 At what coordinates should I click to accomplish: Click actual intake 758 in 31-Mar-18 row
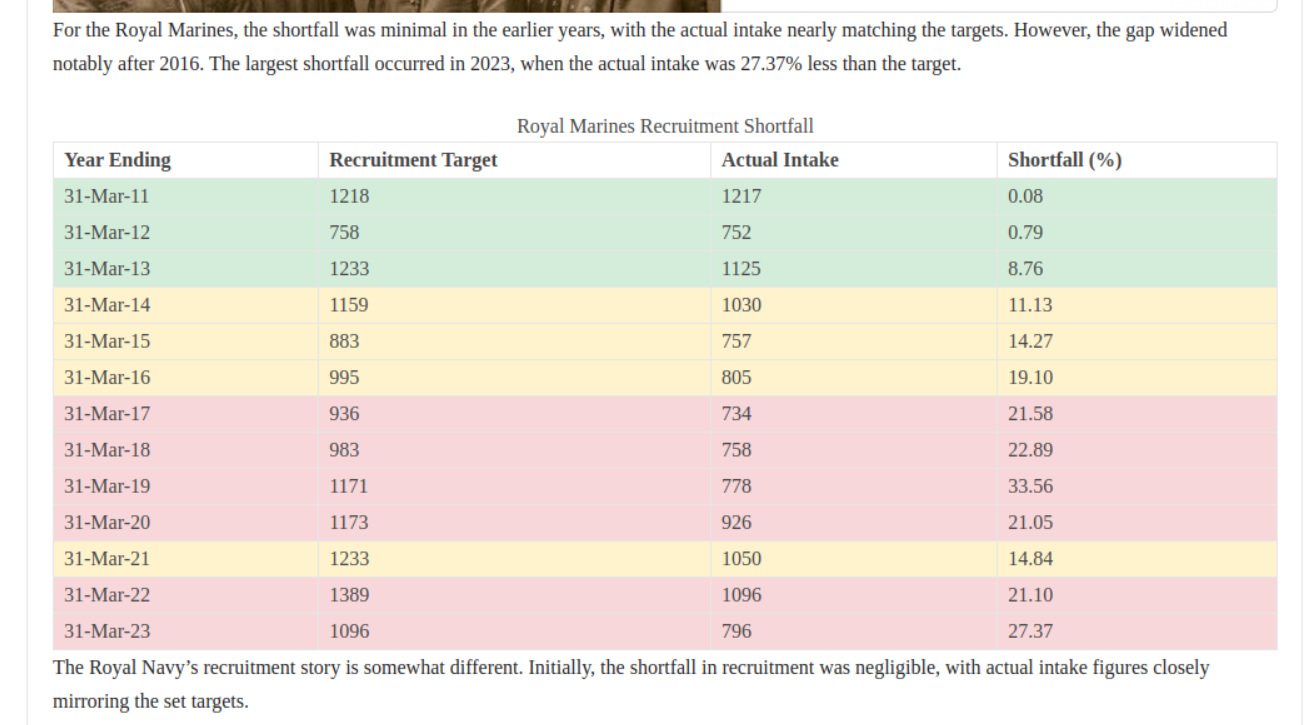coord(854,450)
